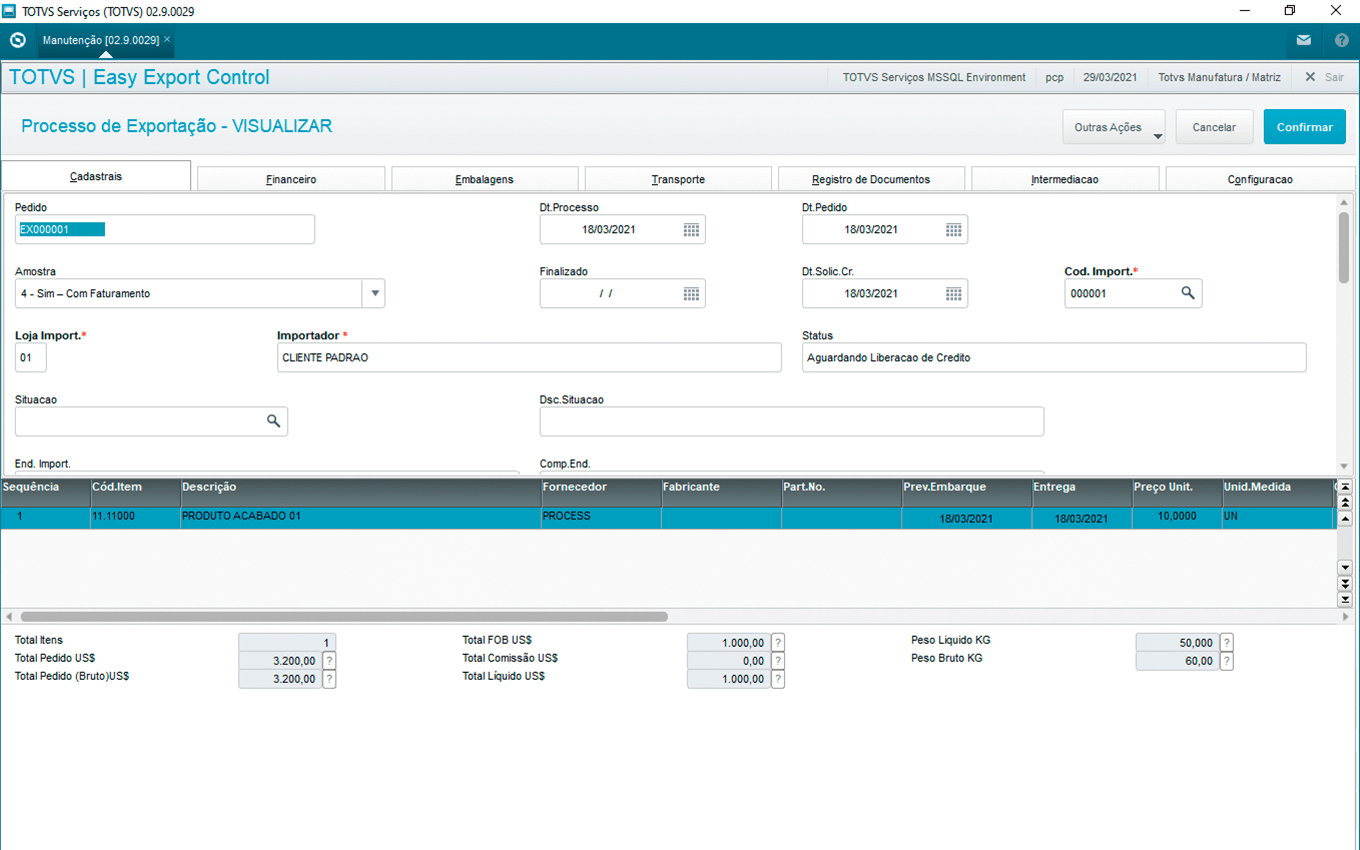1360x850 pixels.
Task: Click the horizontal scrollbar under items grid
Action: (x=344, y=617)
